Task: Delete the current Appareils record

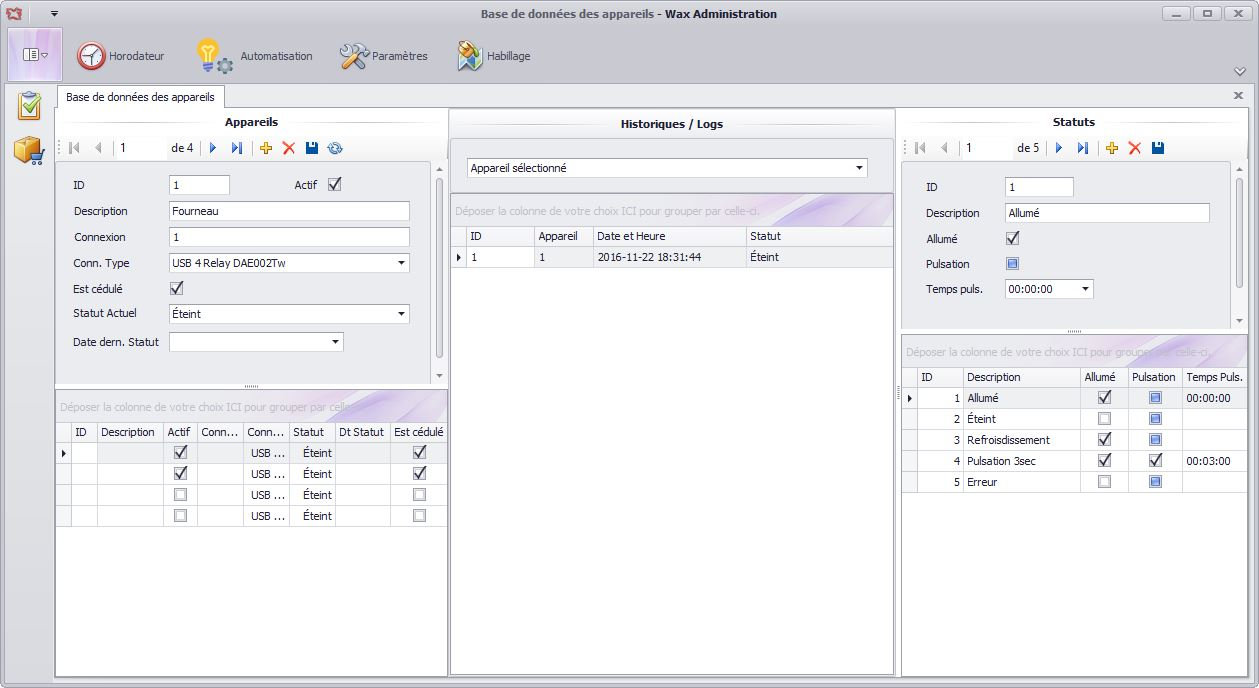Action: coord(289,148)
